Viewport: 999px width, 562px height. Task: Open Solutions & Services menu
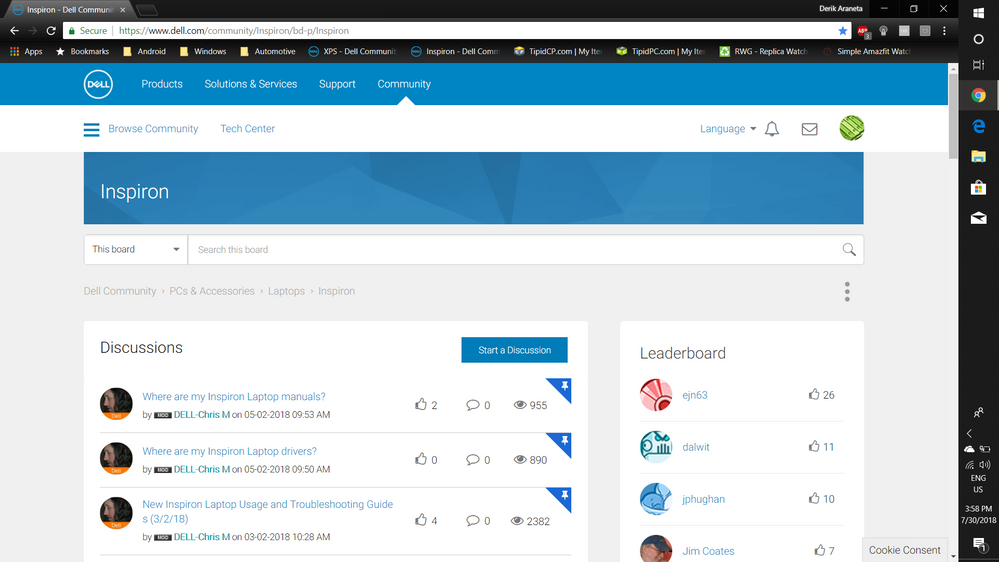250,84
